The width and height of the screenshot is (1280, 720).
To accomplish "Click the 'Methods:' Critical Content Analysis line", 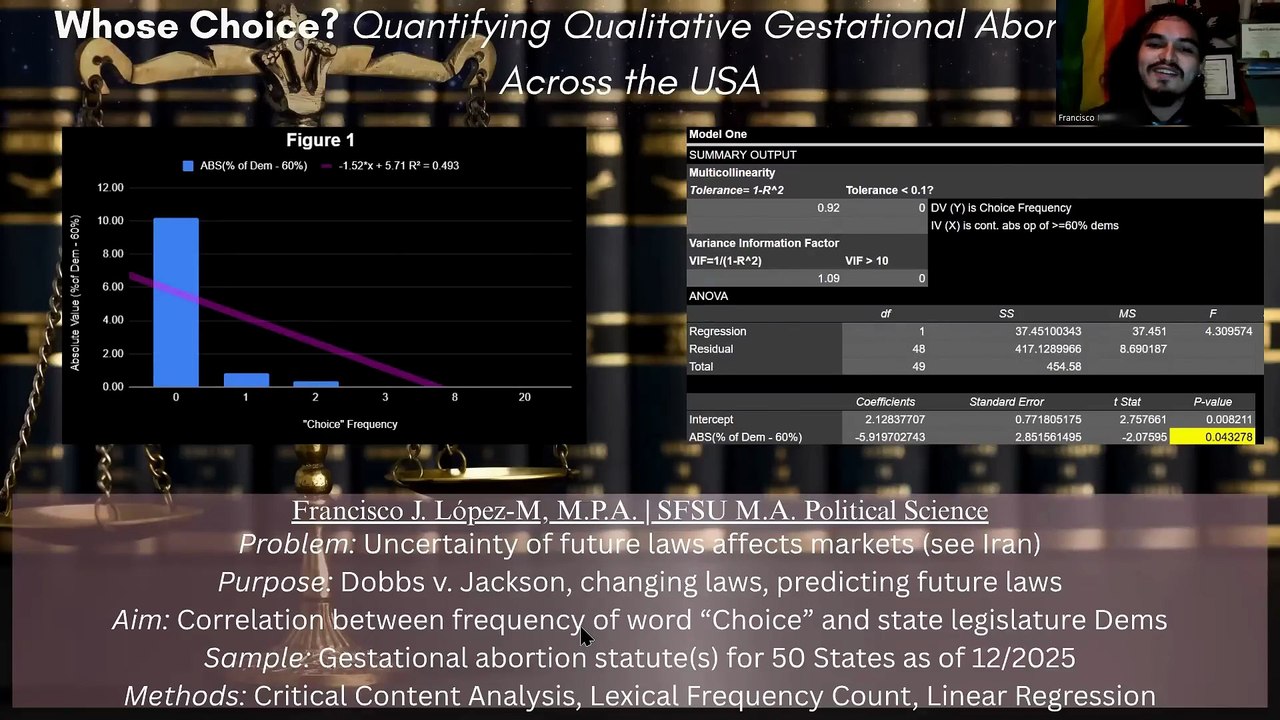I will (x=640, y=696).
